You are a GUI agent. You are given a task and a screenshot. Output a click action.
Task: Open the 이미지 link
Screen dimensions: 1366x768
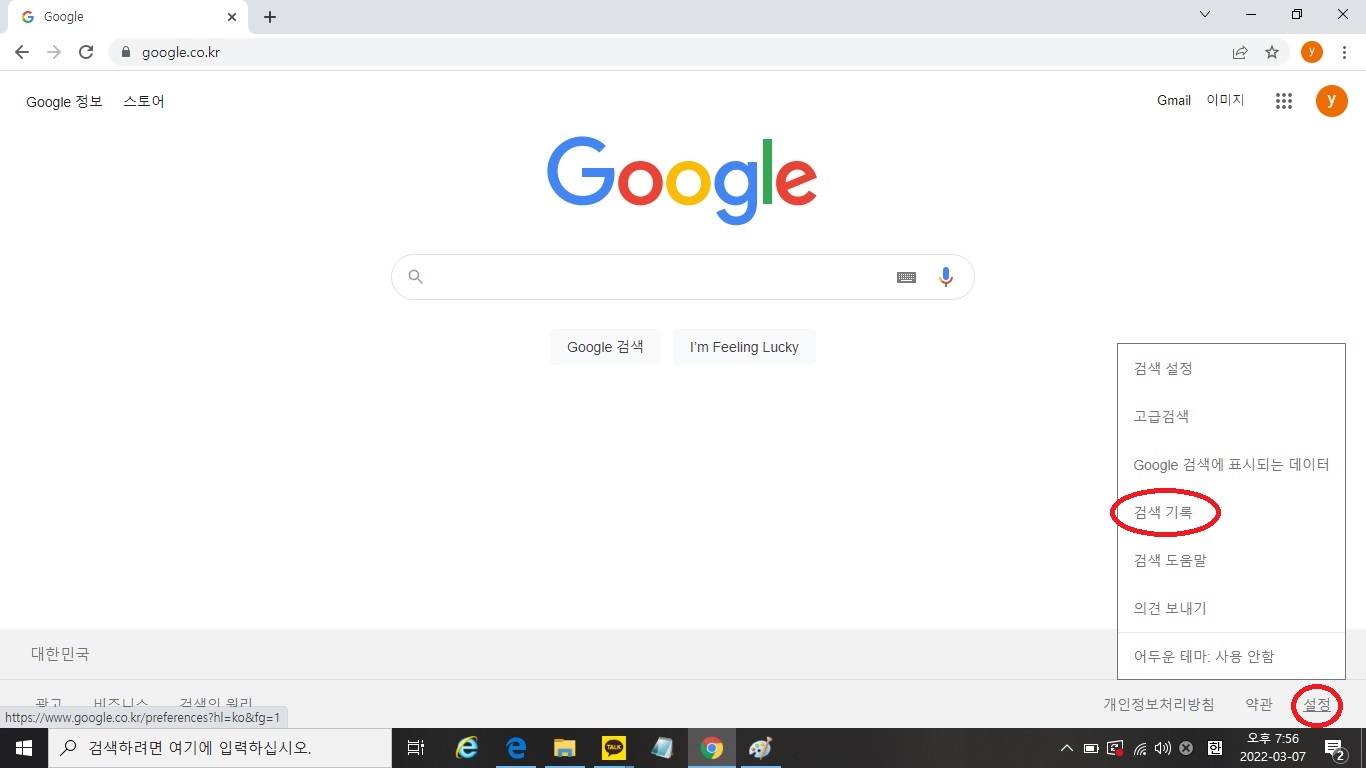pyautogui.click(x=1225, y=100)
